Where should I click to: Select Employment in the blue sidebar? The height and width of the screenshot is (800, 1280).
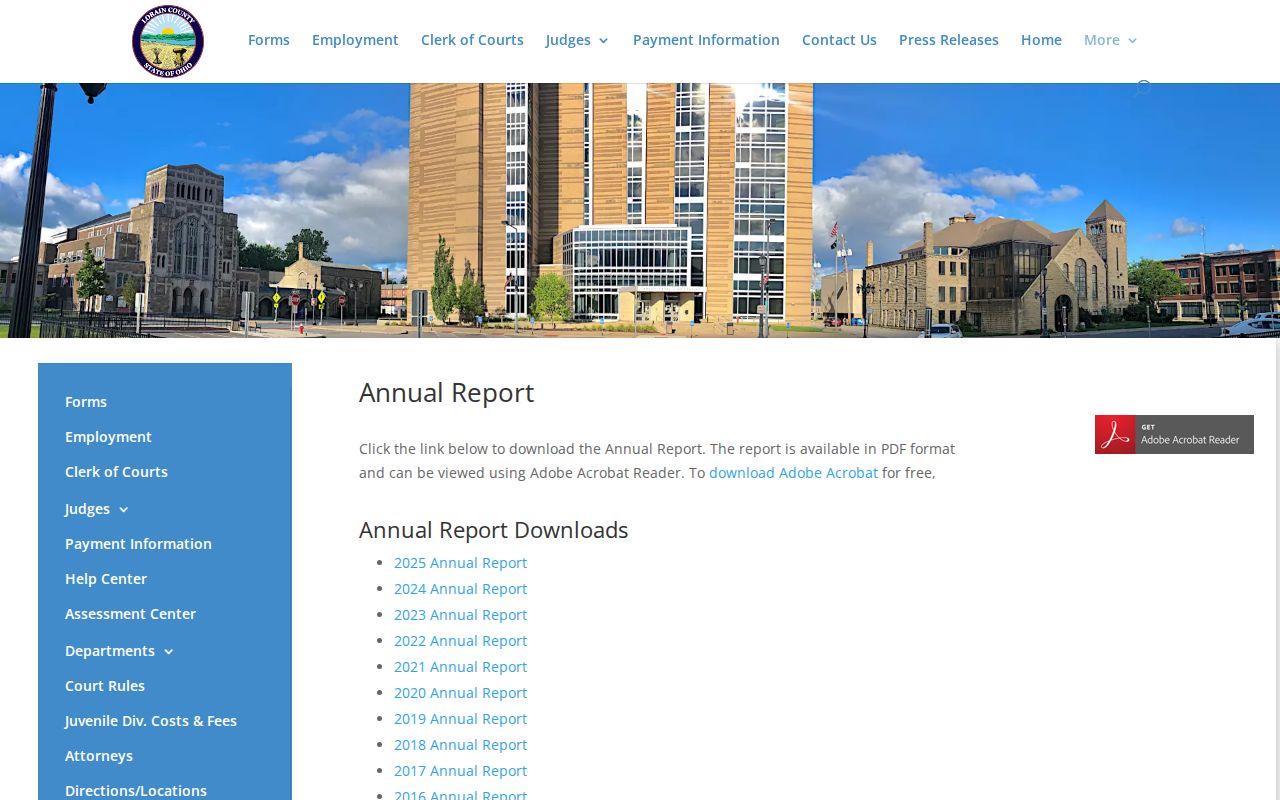pos(108,437)
